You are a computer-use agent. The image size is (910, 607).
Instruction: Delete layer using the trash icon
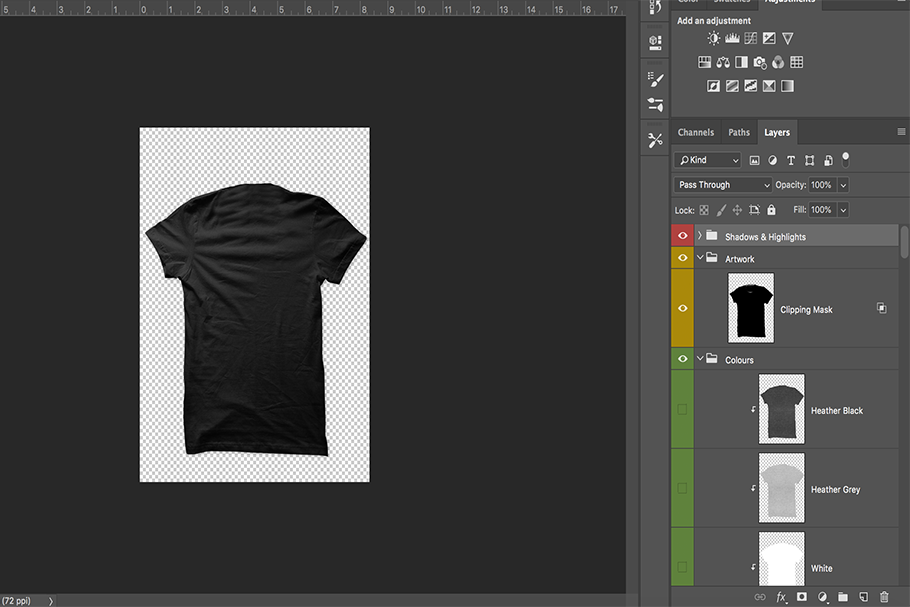tap(883, 597)
